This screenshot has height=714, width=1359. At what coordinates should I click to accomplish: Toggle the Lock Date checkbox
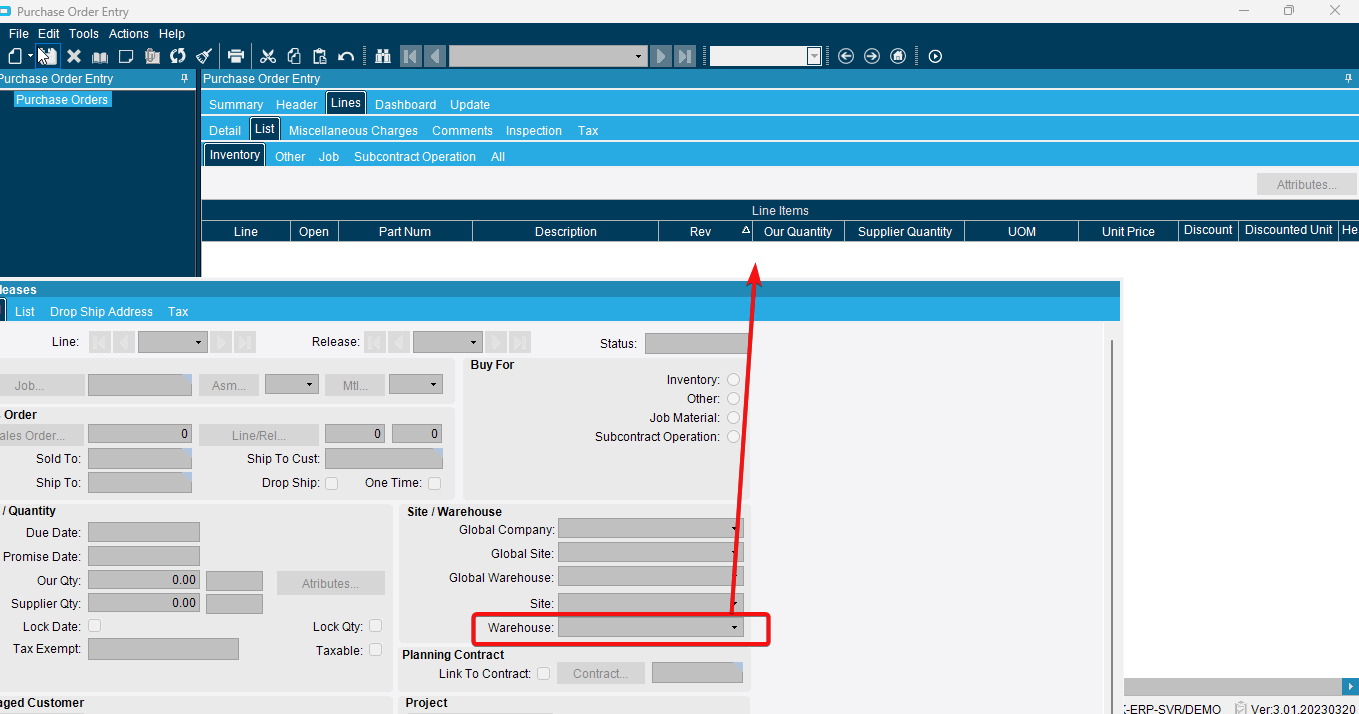point(95,626)
